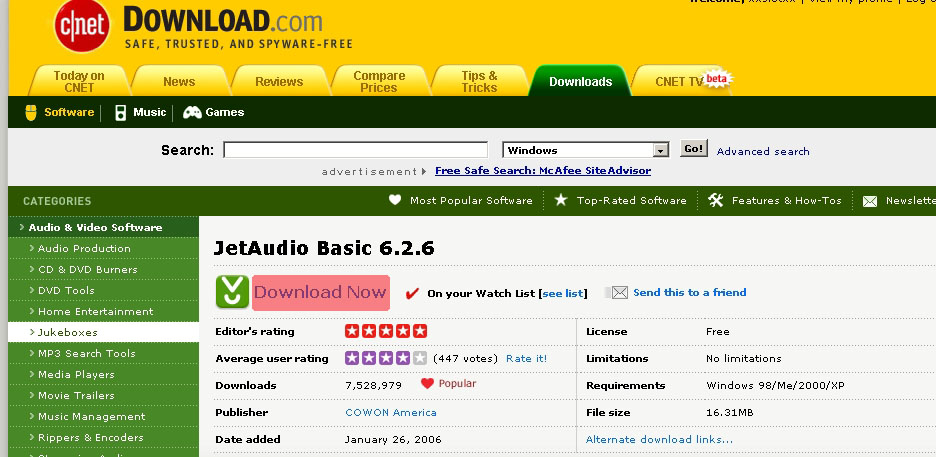936x457 pixels.
Task: Click the Download Now button
Action: [x=321, y=292]
